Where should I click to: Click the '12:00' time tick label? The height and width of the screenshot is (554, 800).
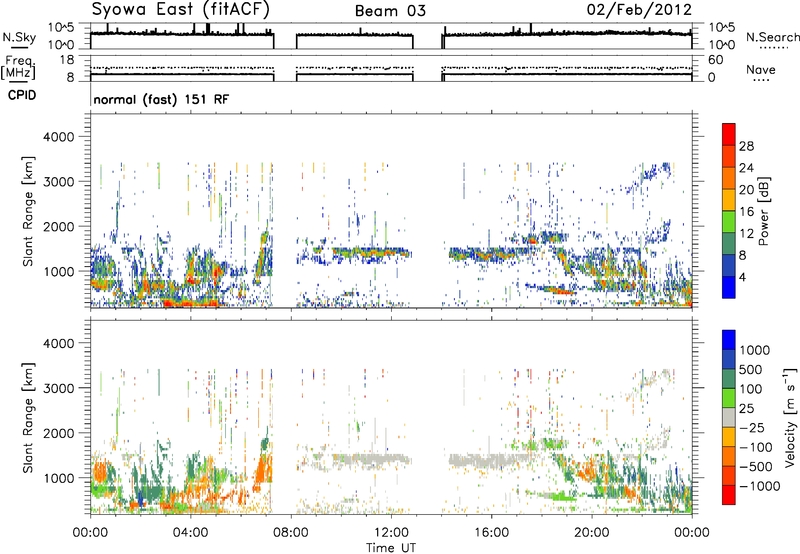coord(391,533)
